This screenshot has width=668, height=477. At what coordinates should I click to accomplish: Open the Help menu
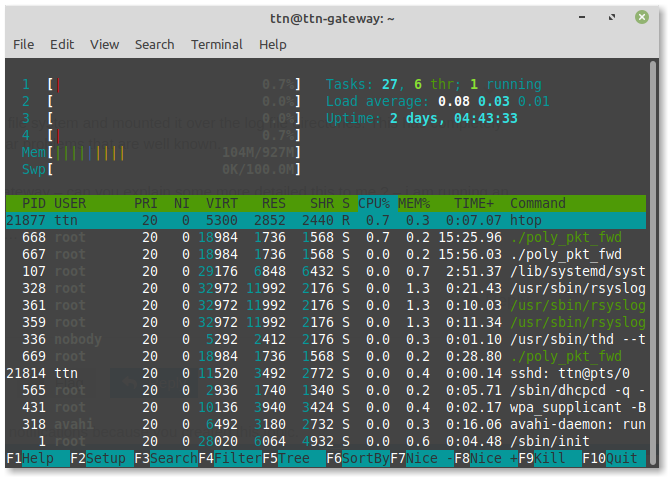[x=273, y=44]
